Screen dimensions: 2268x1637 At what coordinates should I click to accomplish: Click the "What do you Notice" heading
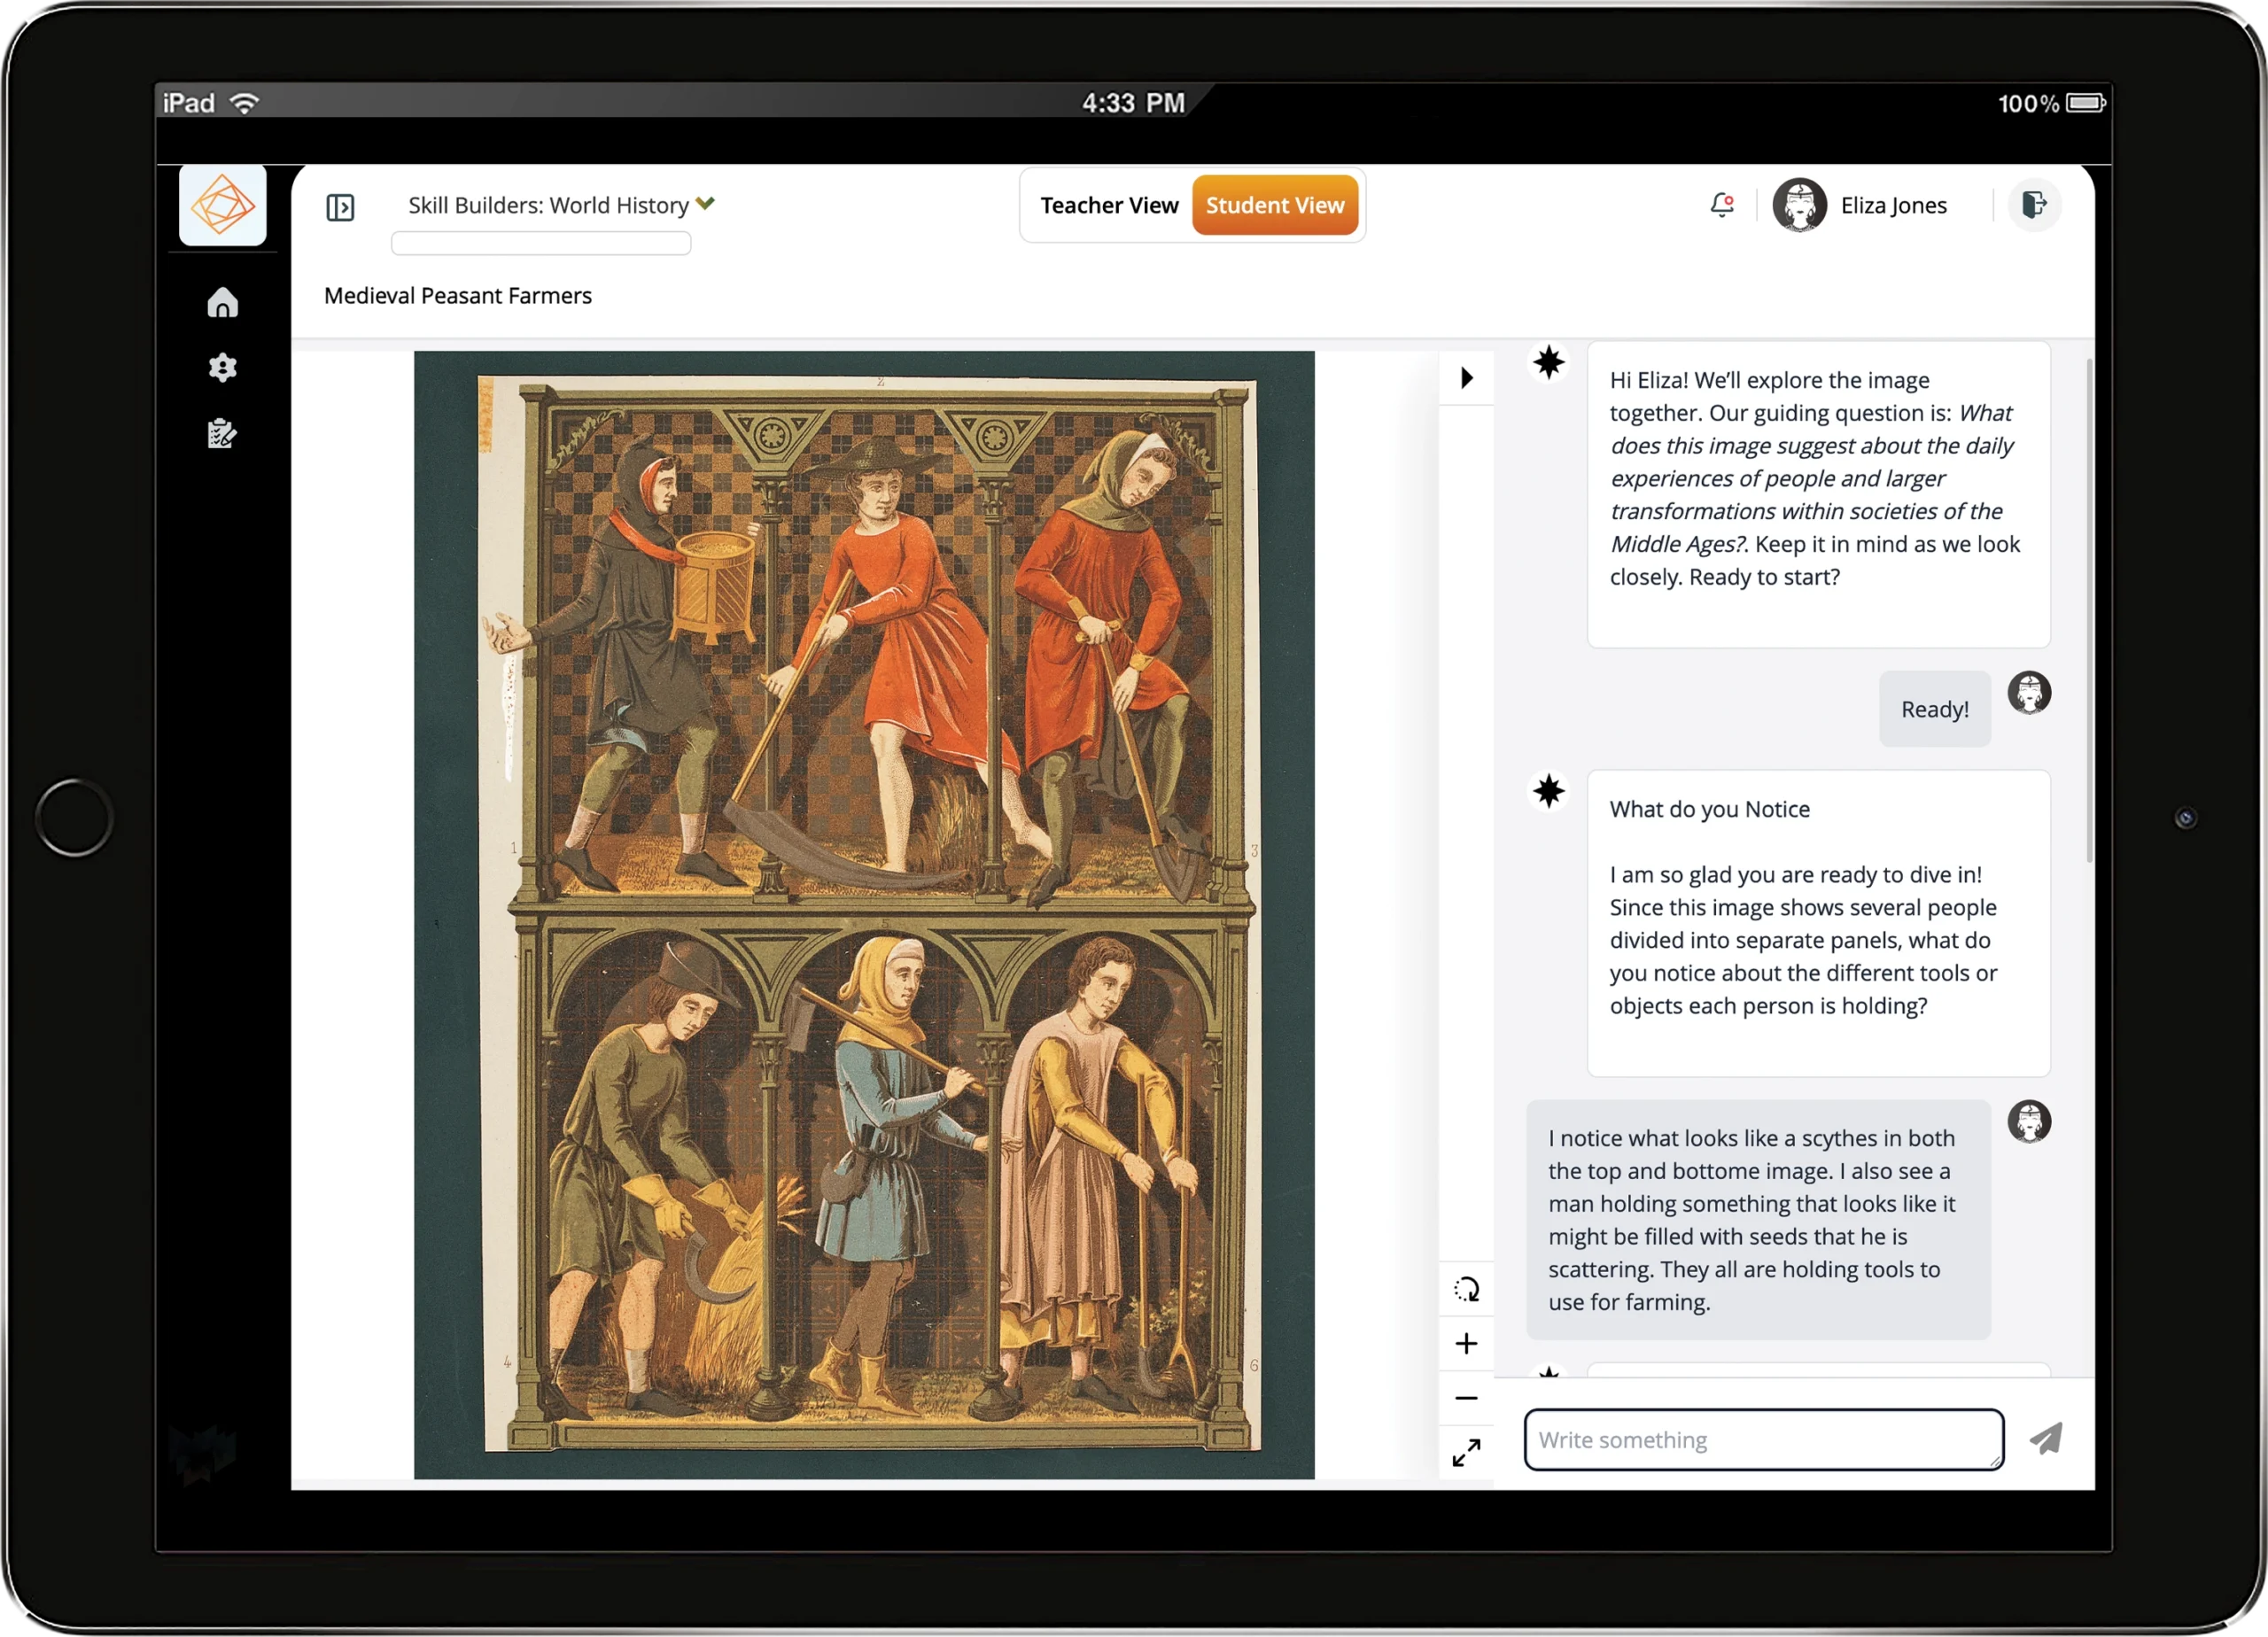[x=1710, y=809]
